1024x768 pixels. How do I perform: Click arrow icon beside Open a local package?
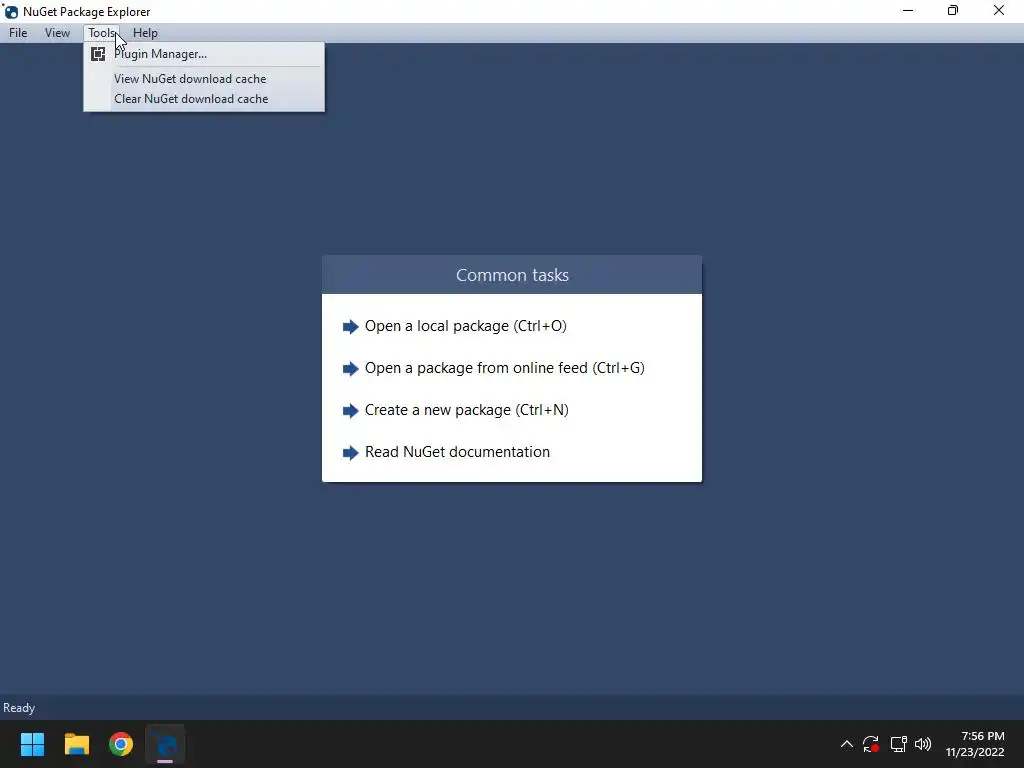click(351, 327)
